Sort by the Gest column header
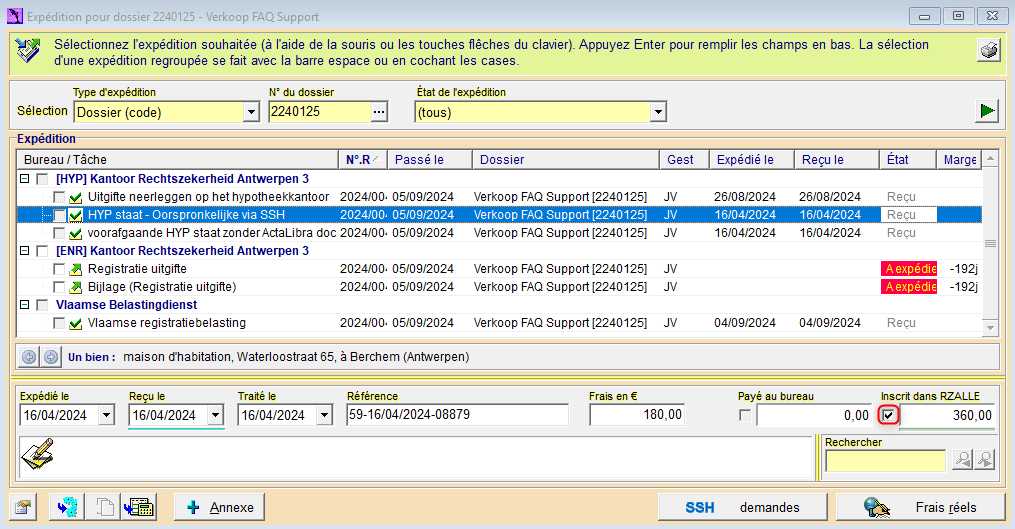This screenshot has height=529, width=1015. coord(684,159)
